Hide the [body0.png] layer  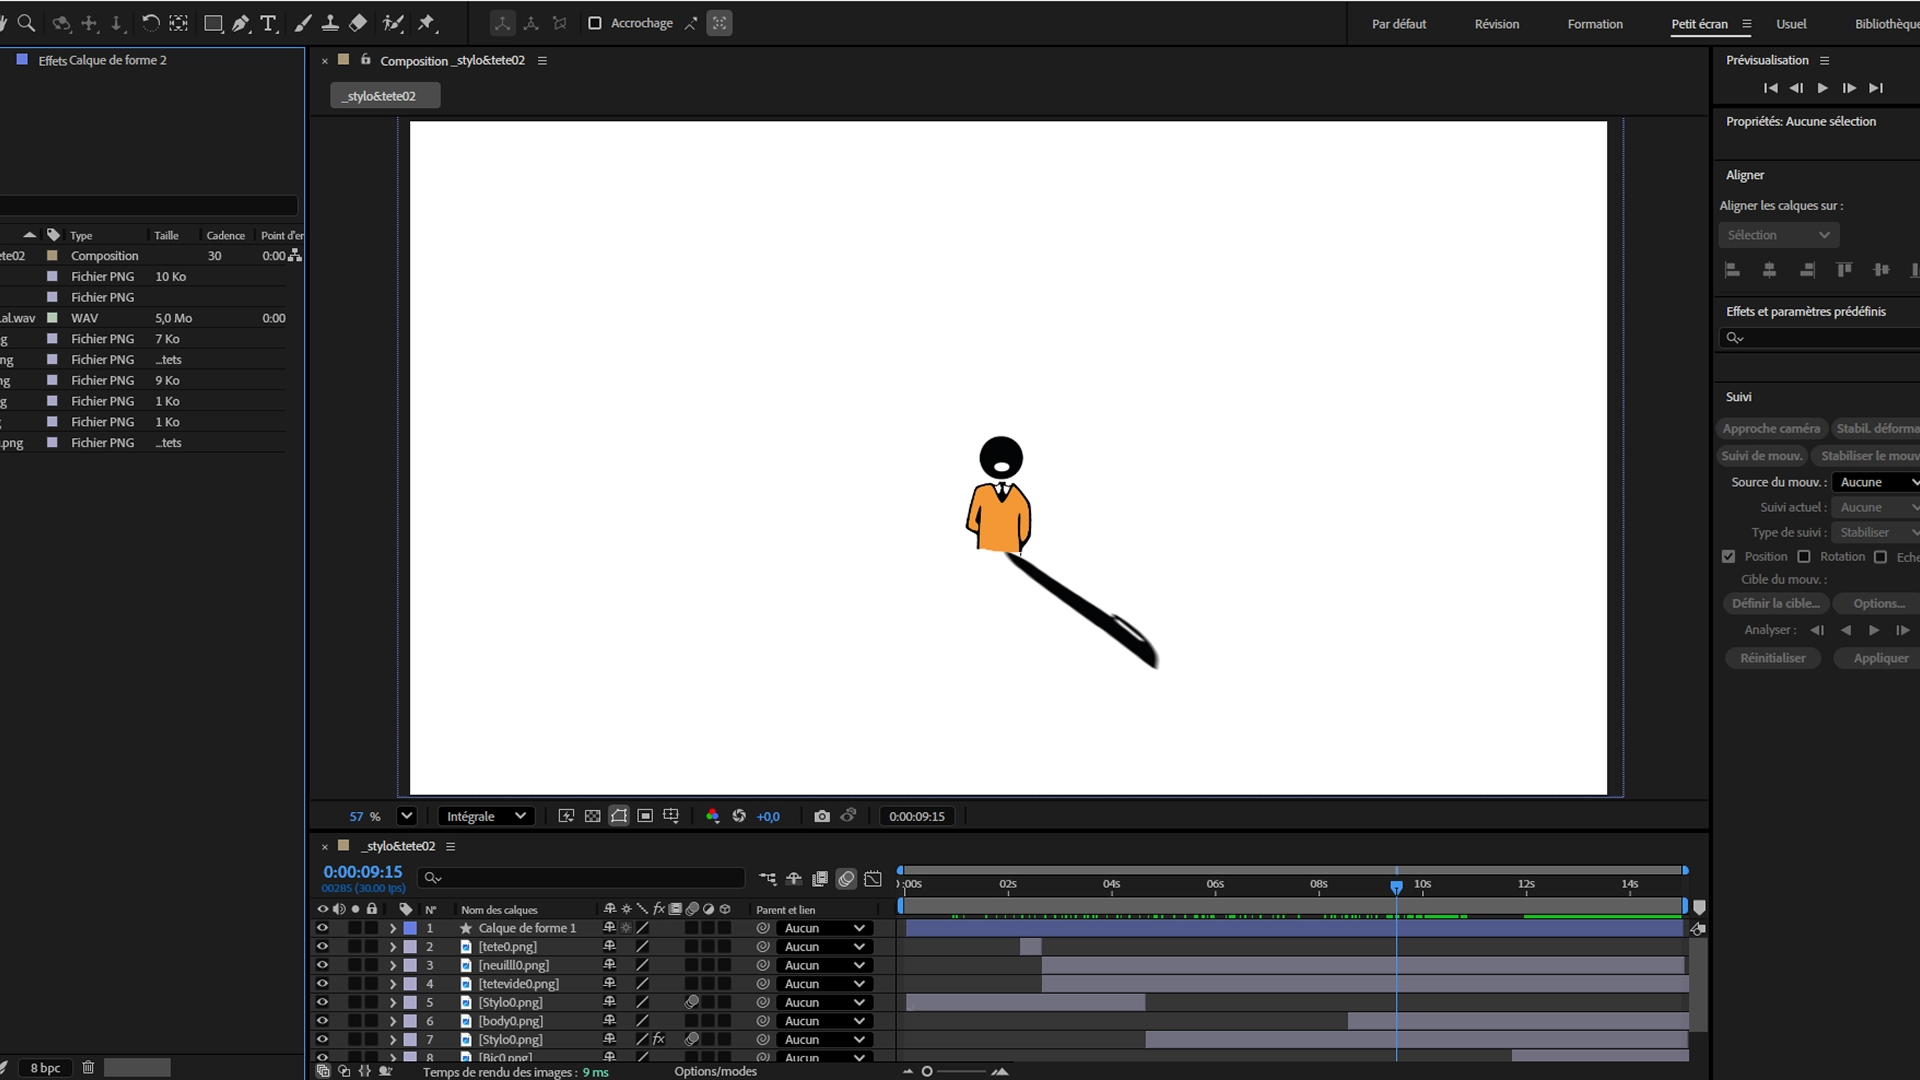(322, 1021)
